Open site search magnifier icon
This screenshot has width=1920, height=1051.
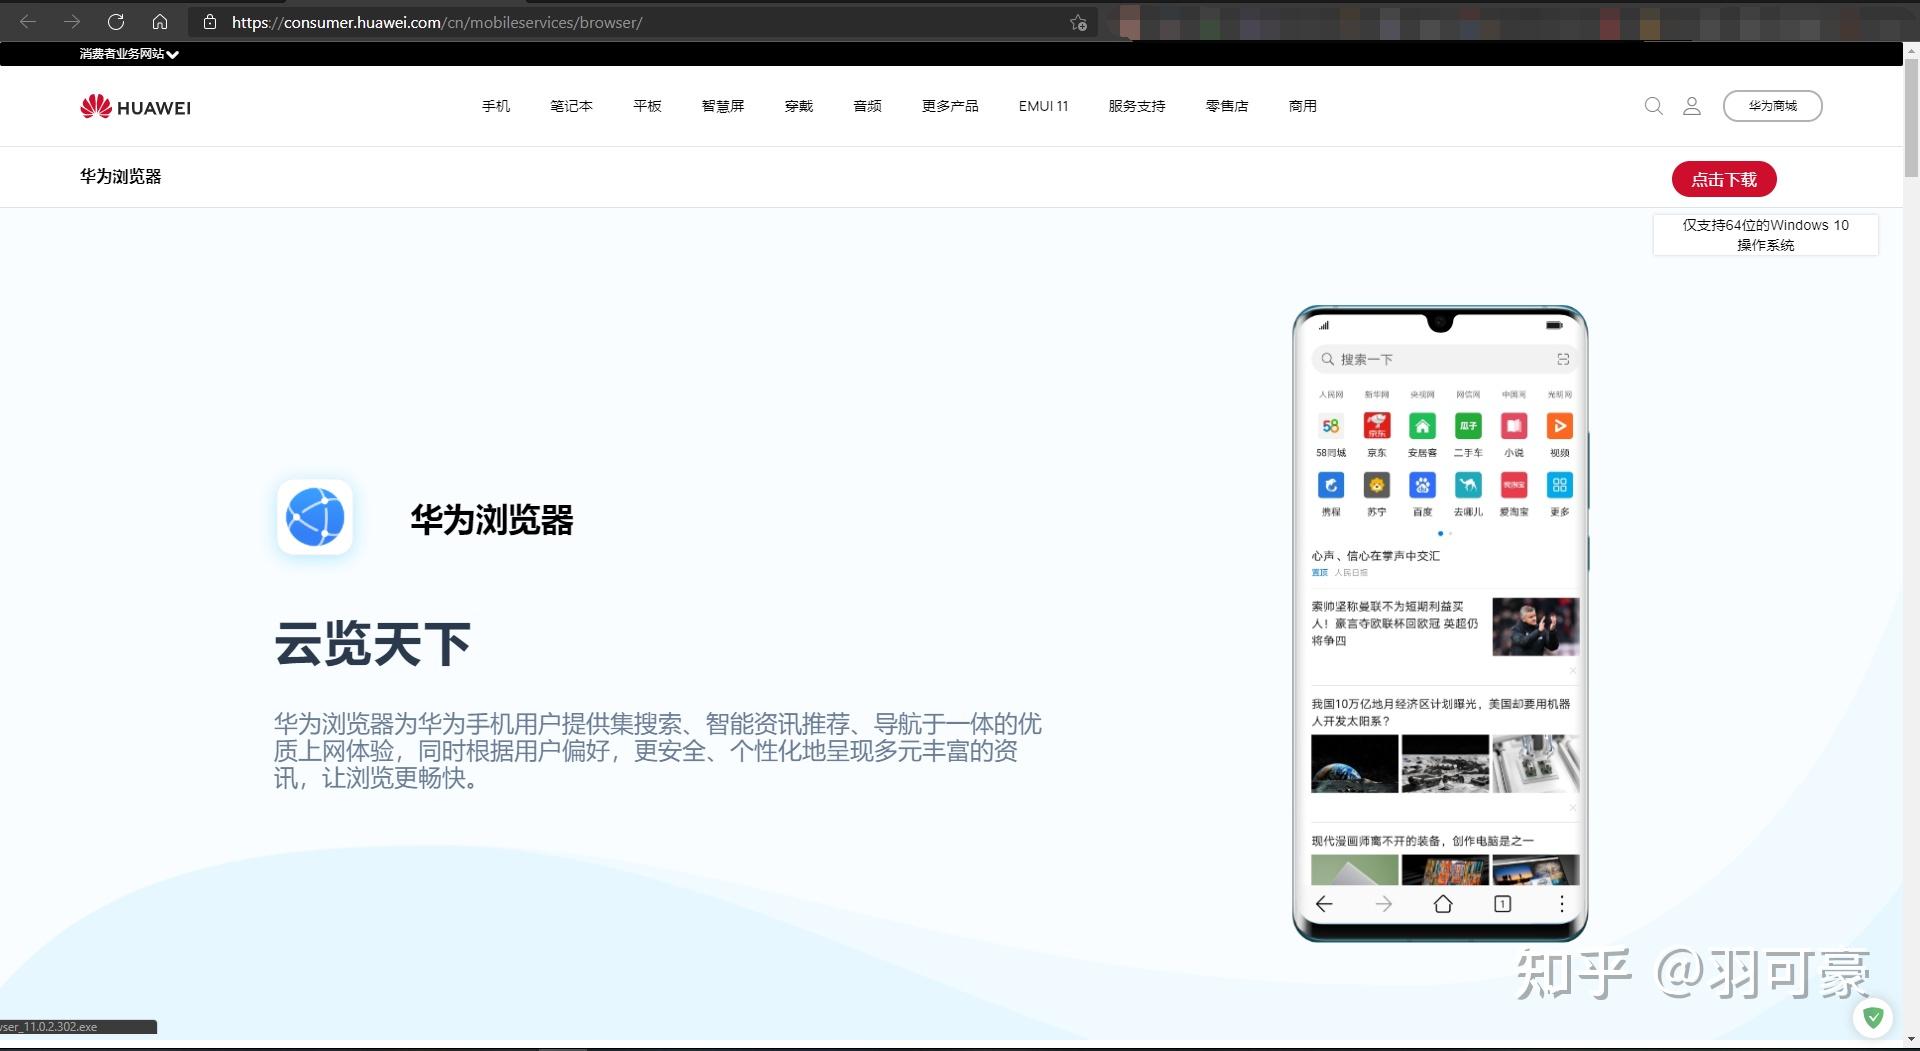coord(1653,106)
